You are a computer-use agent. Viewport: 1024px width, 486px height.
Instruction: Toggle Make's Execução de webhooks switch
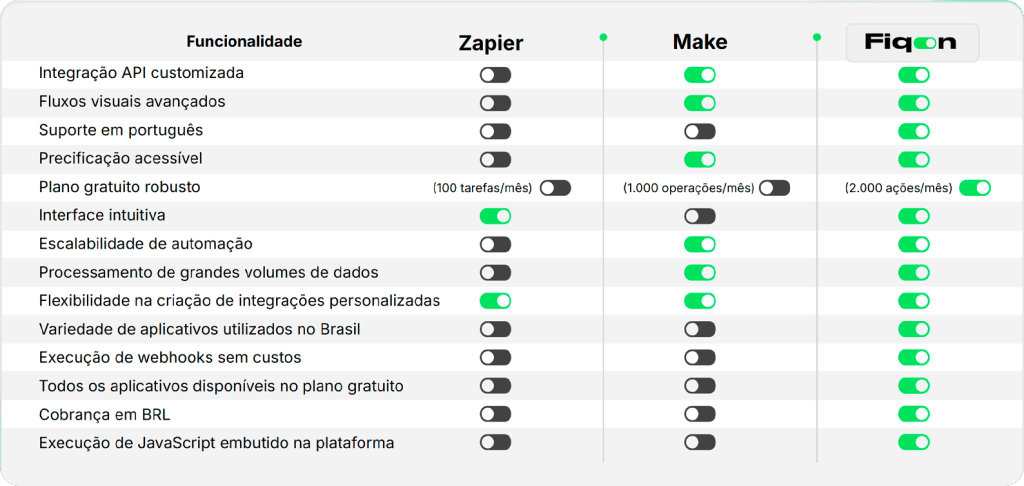pos(700,357)
